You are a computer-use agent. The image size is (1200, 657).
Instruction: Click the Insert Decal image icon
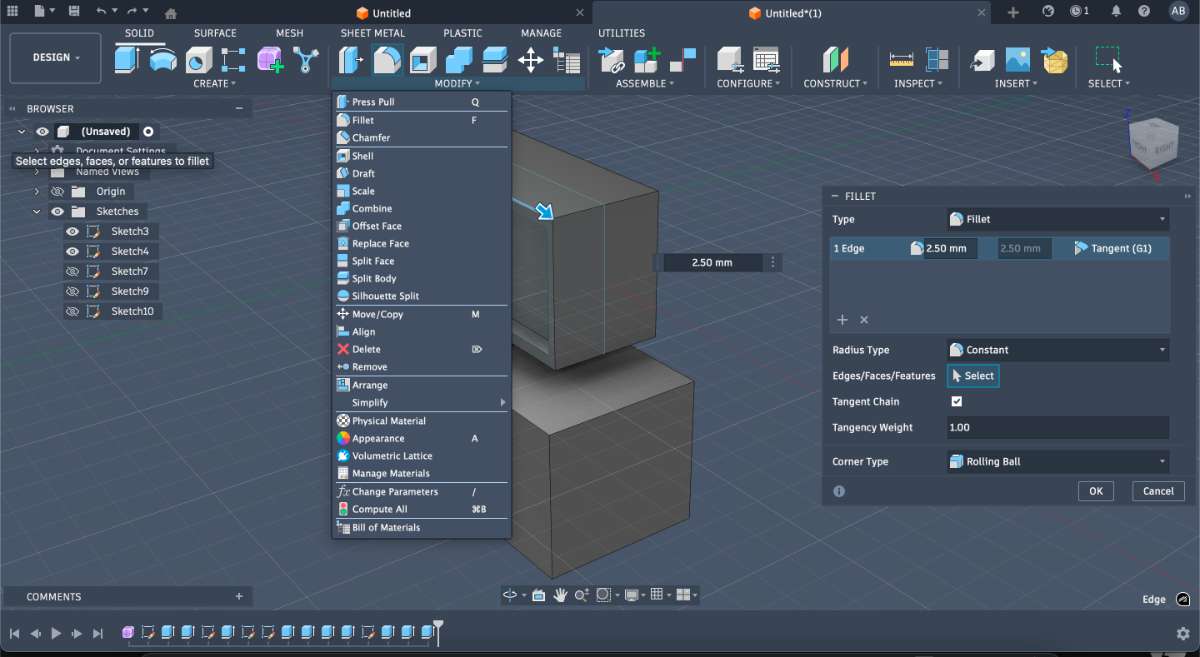click(1017, 60)
